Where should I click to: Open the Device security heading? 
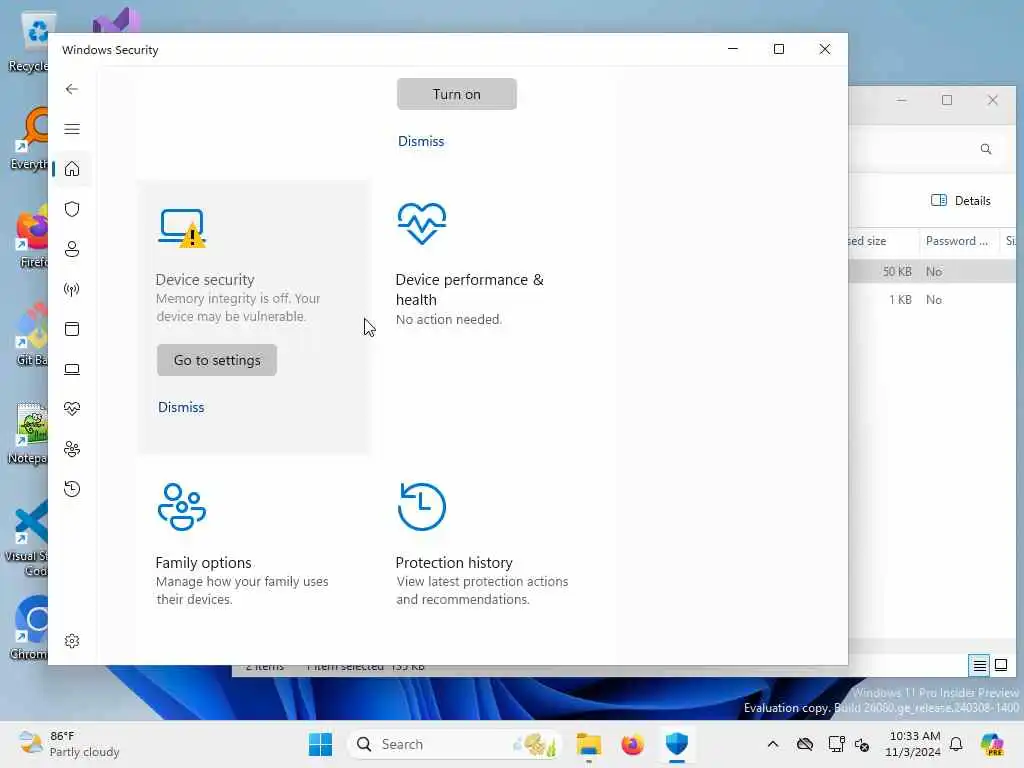(x=205, y=280)
